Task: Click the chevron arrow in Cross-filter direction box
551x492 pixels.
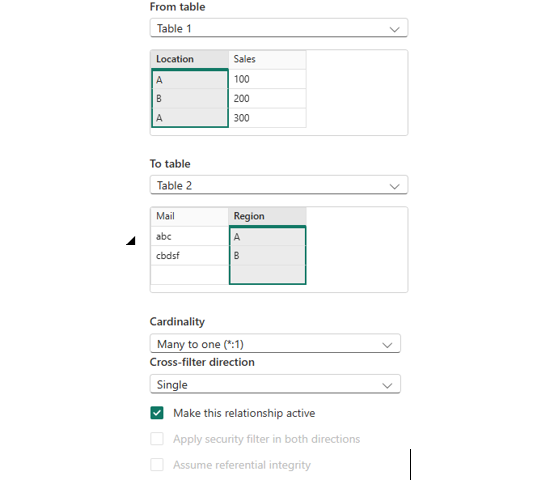Action: (x=387, y=386)
